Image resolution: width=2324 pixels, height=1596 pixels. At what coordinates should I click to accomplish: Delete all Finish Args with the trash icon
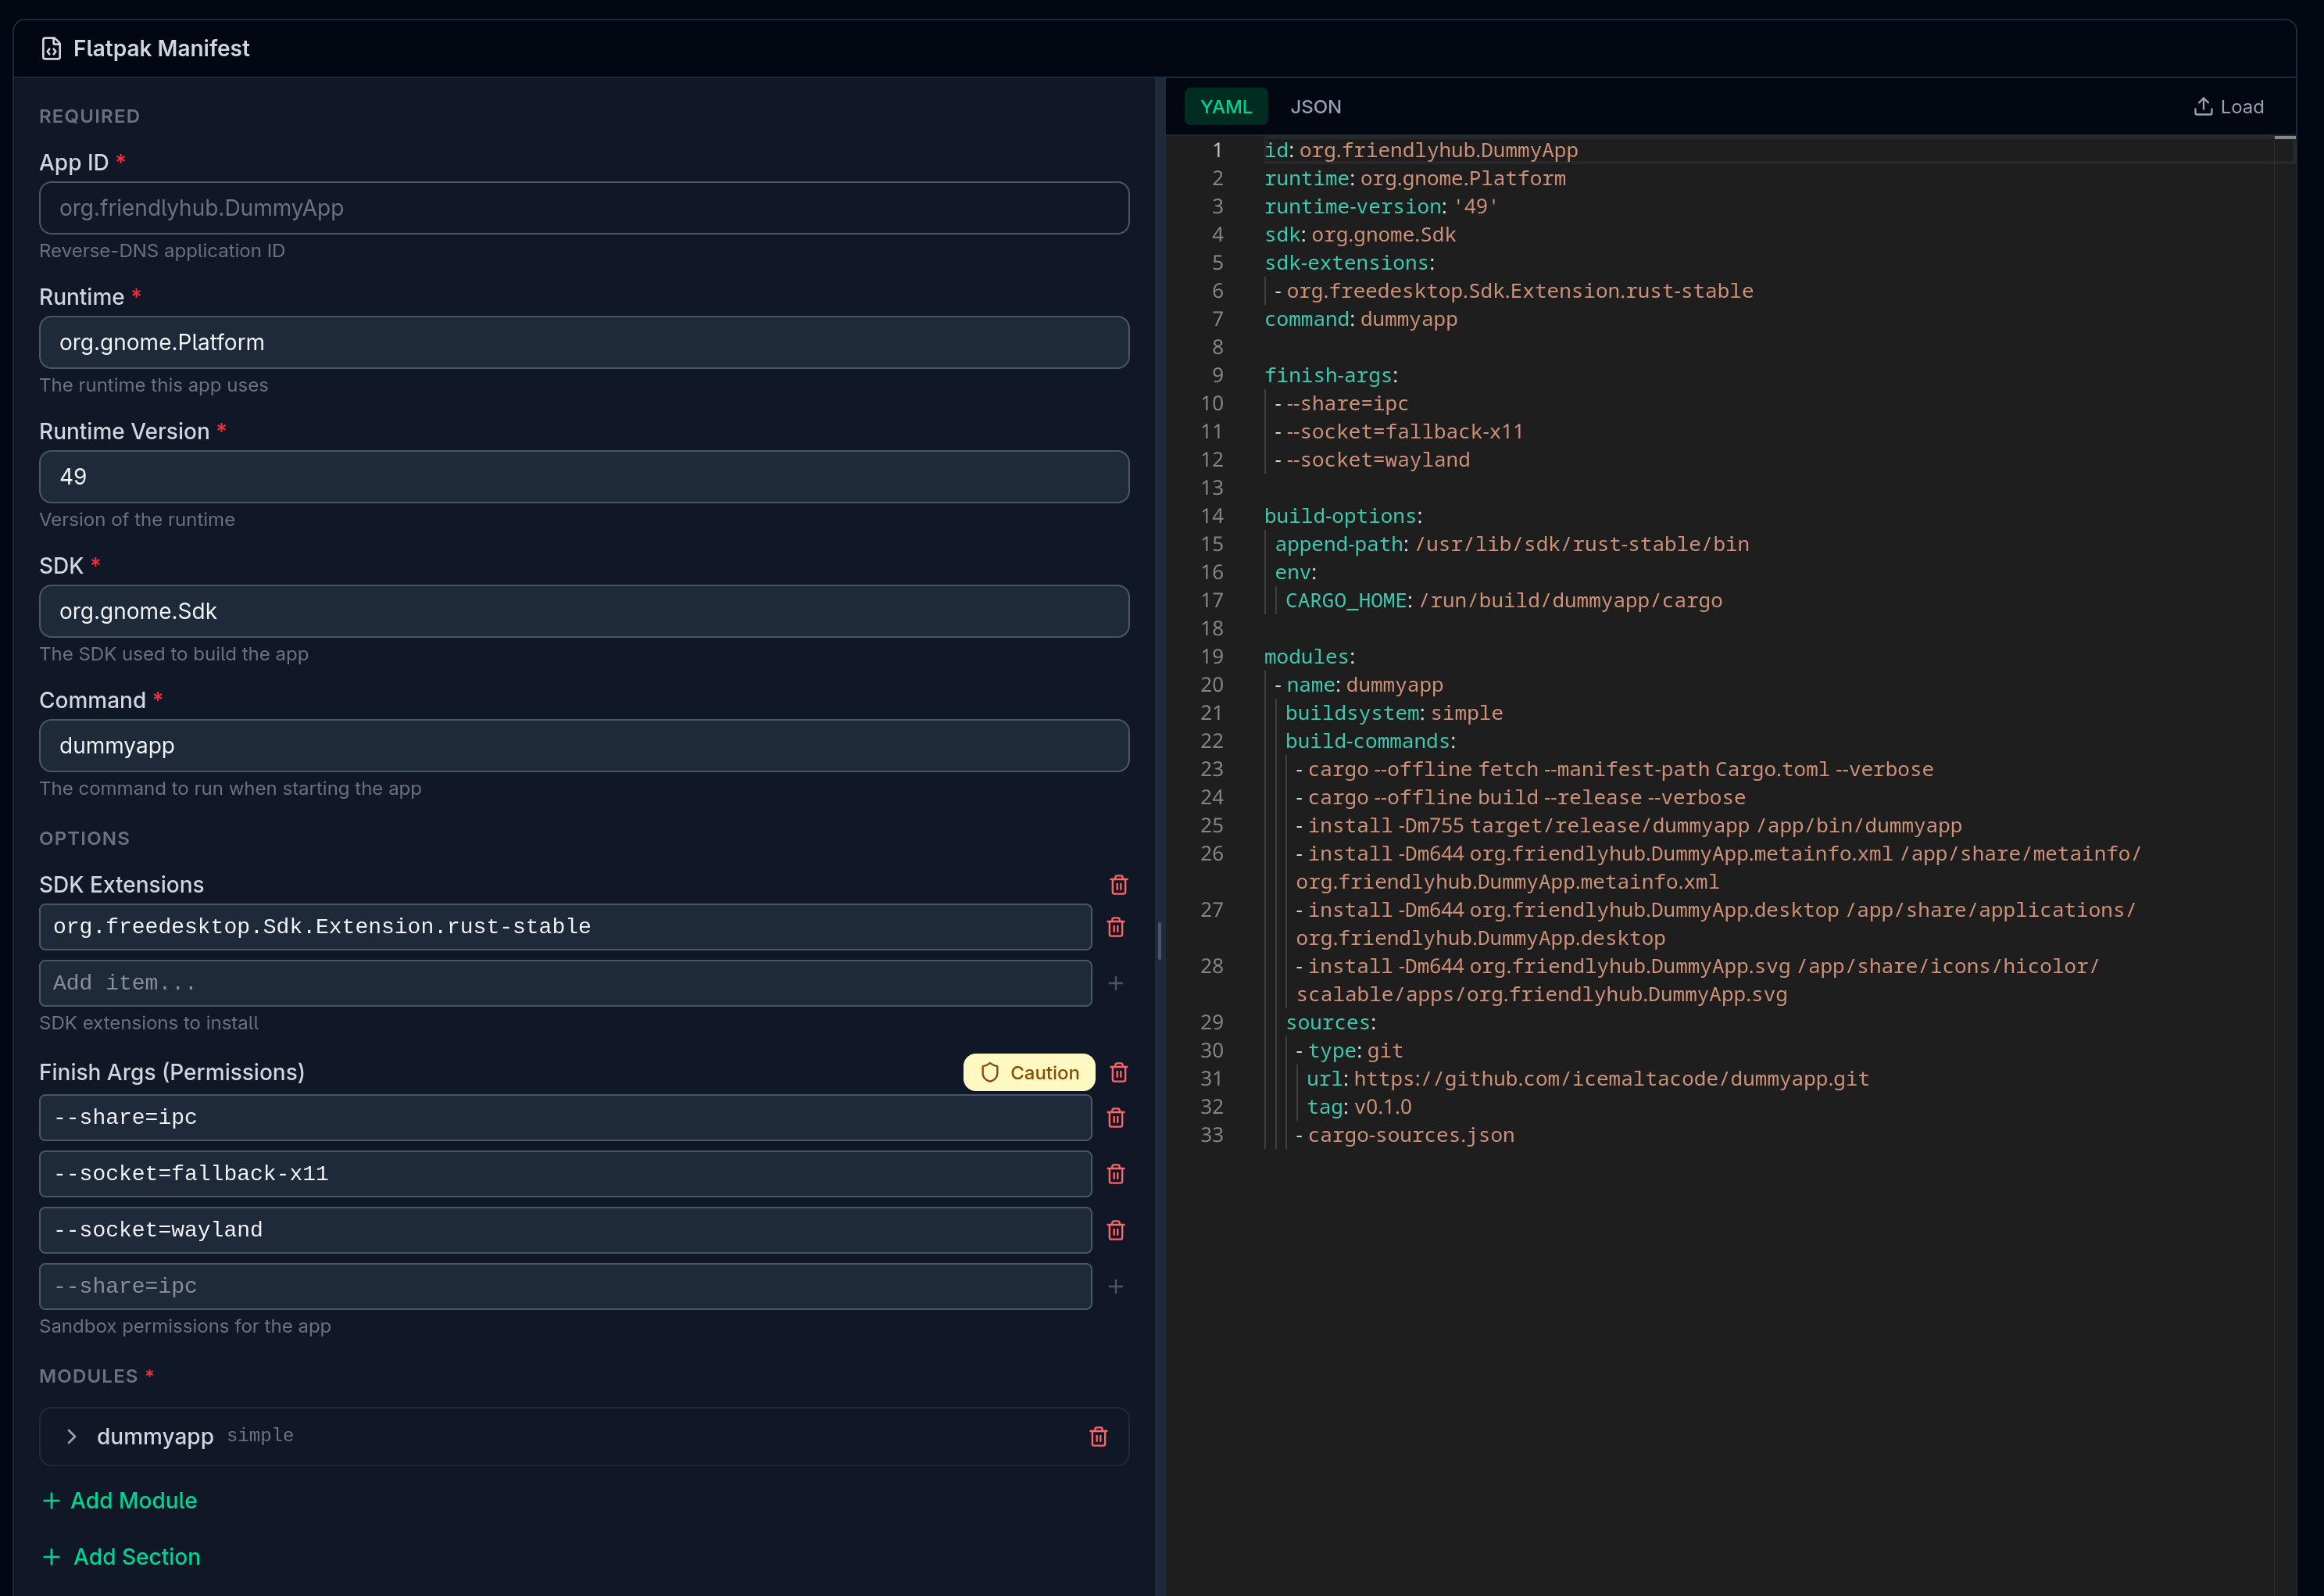pyautogui.click(x=1119, y=1072)
